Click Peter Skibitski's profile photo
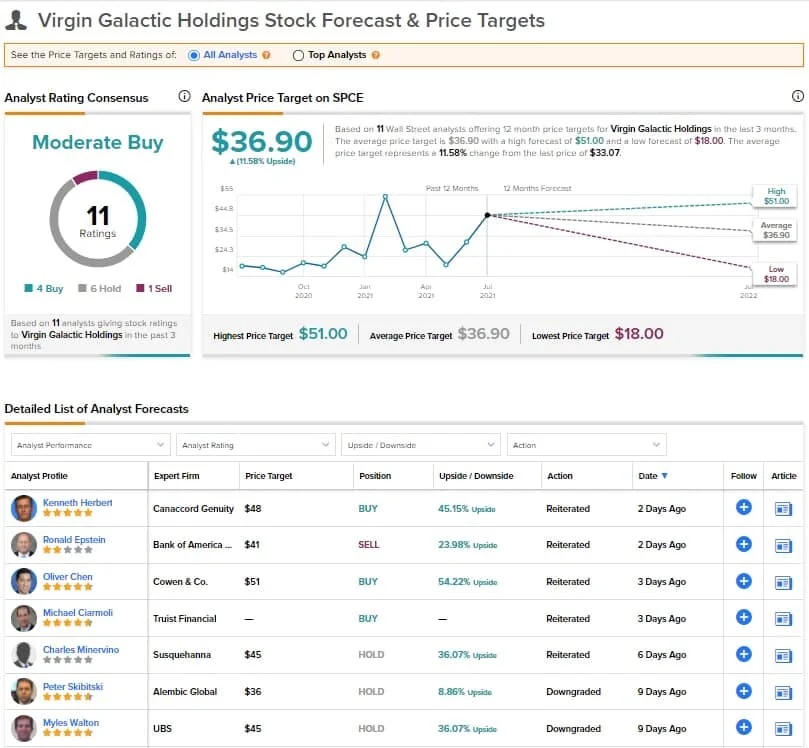 24,692
